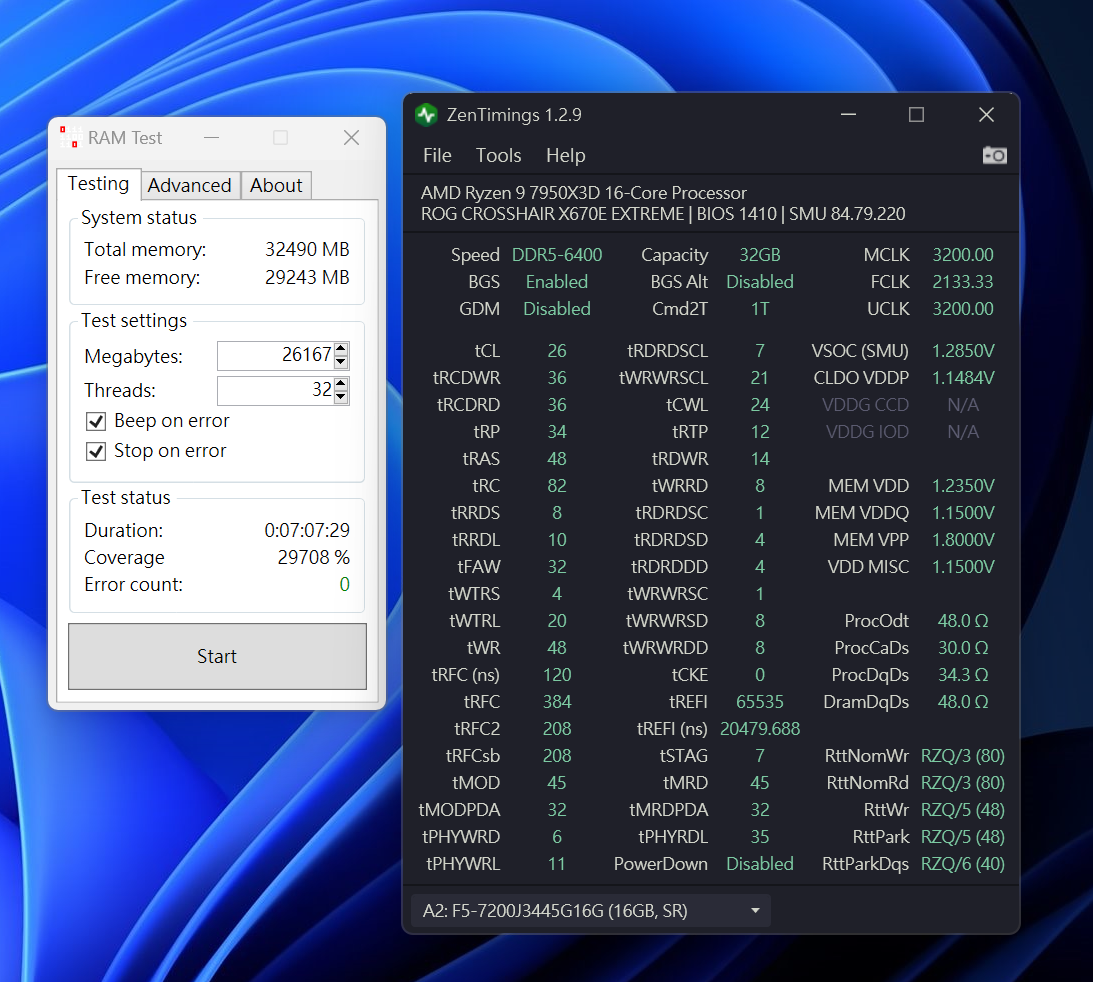Viewport: 1093px width, 982px height.
Task: Click the tREFI (ns) value 20479.688
Action: [760, 729]
